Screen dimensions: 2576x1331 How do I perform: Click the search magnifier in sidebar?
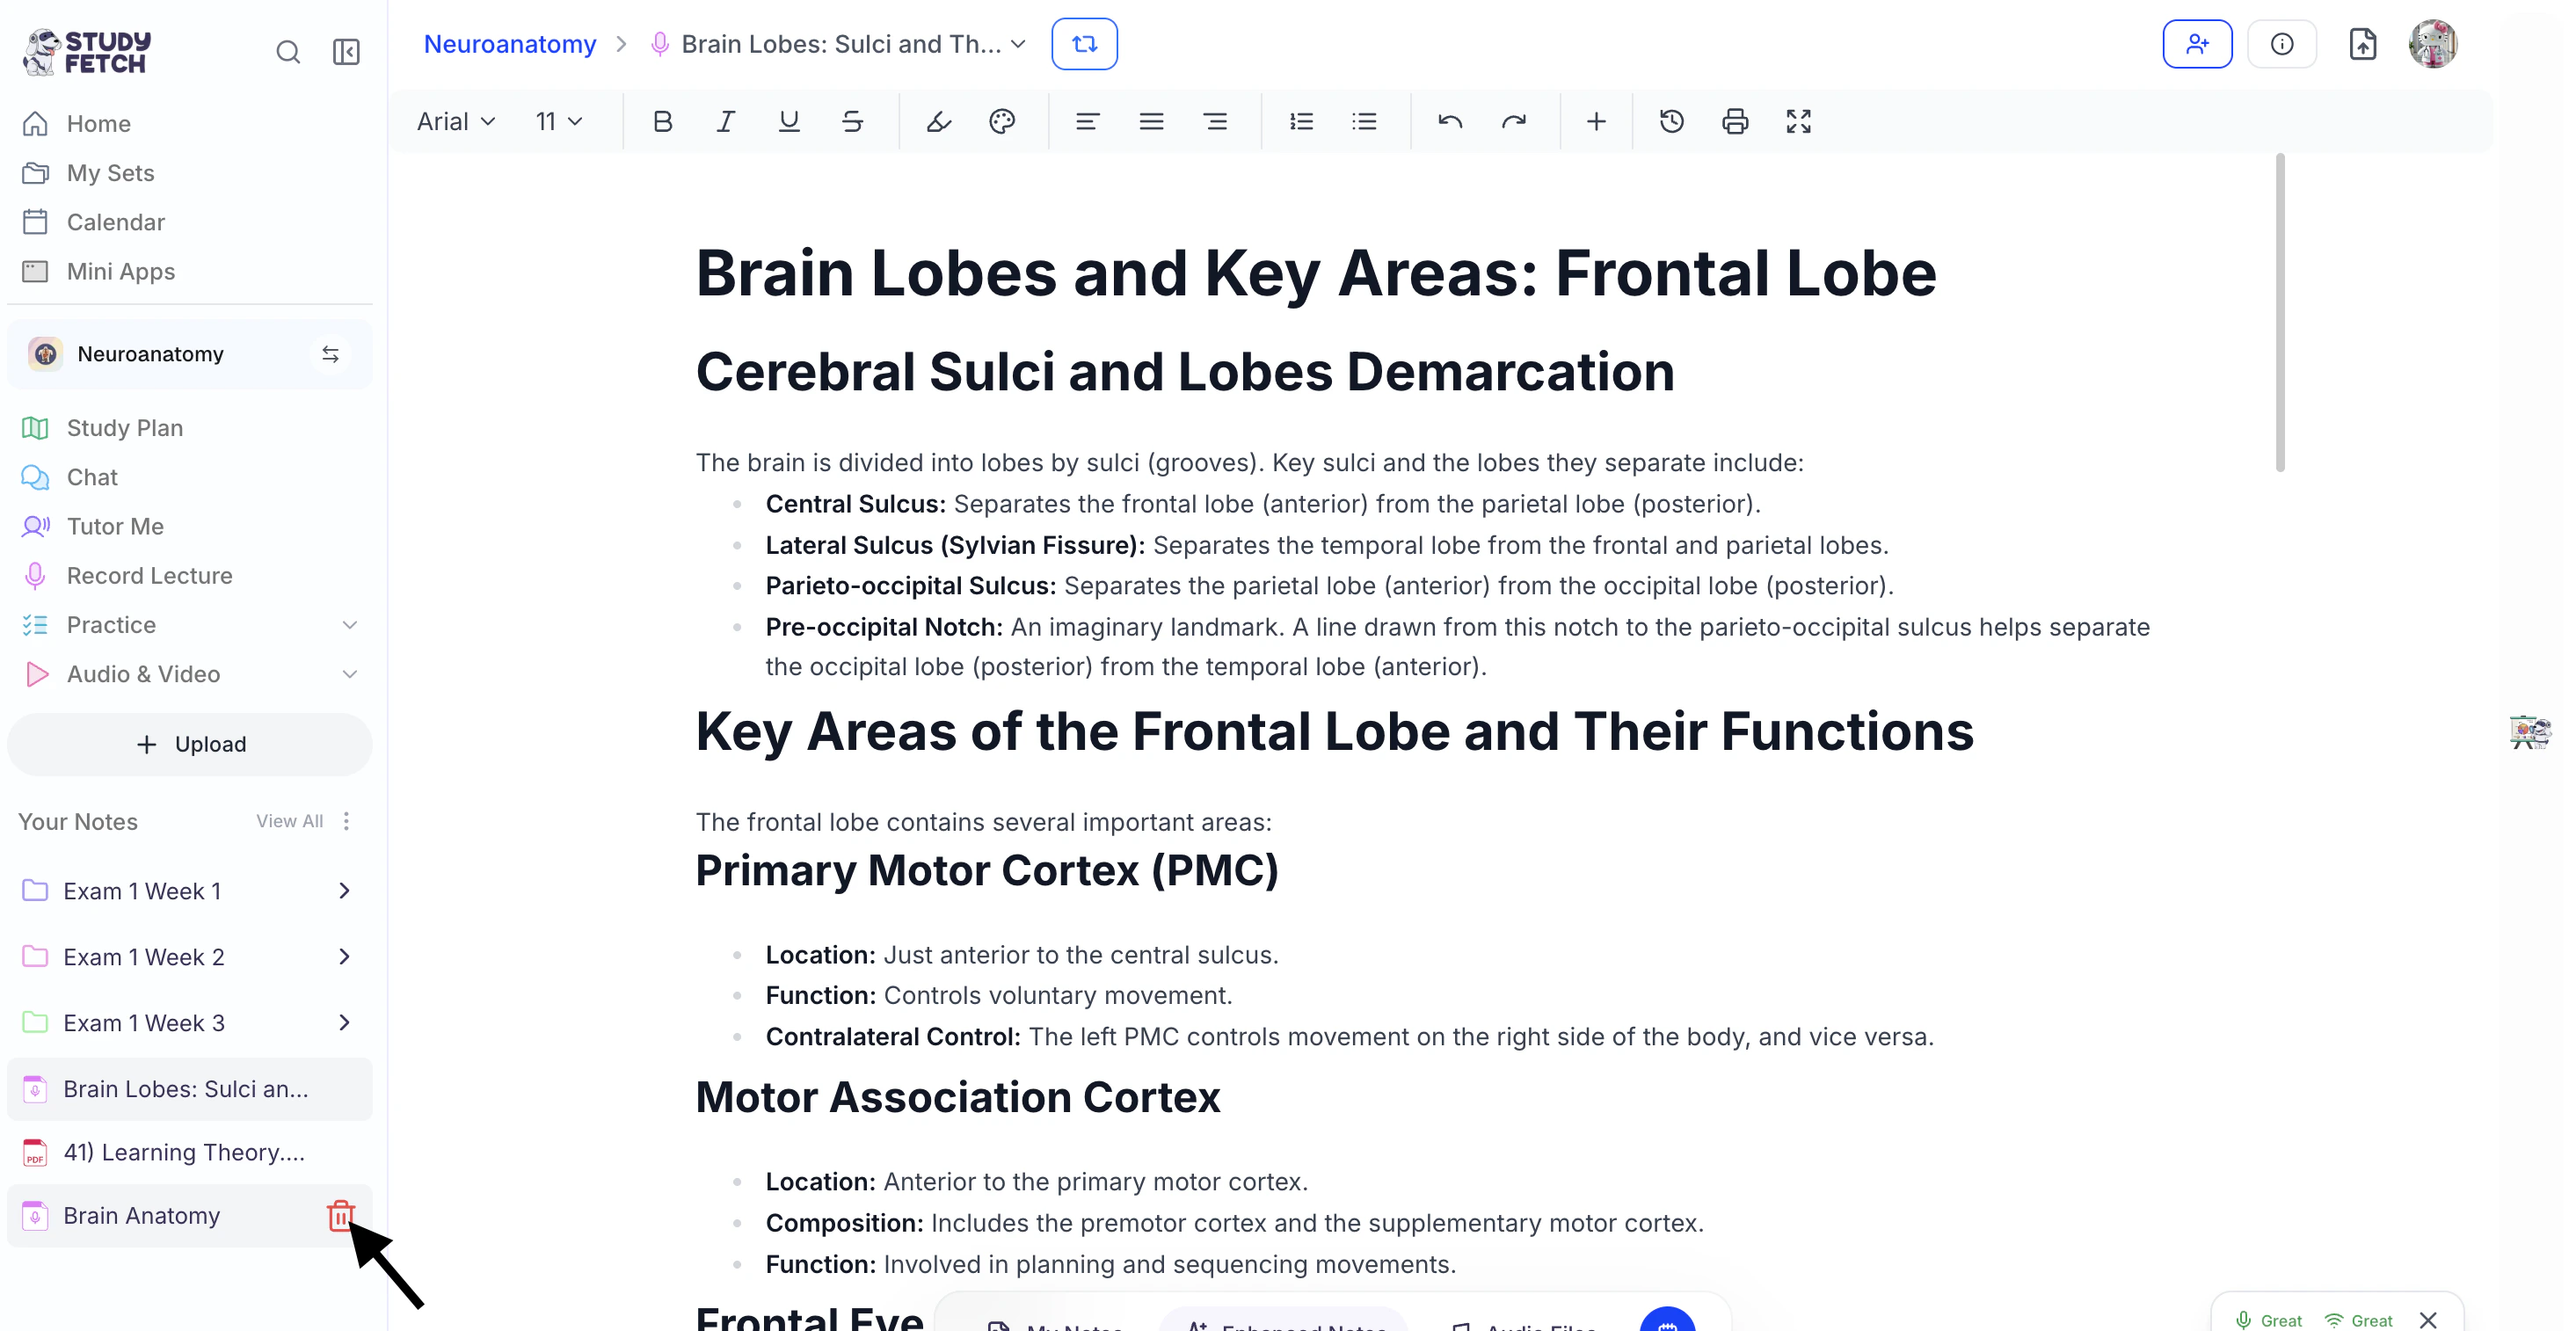(288, 51)
